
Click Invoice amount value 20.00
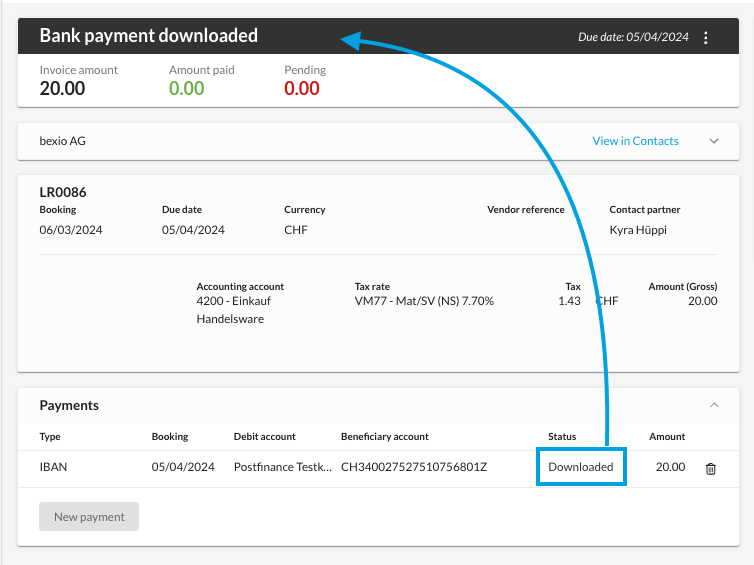[x=63, y=88]
